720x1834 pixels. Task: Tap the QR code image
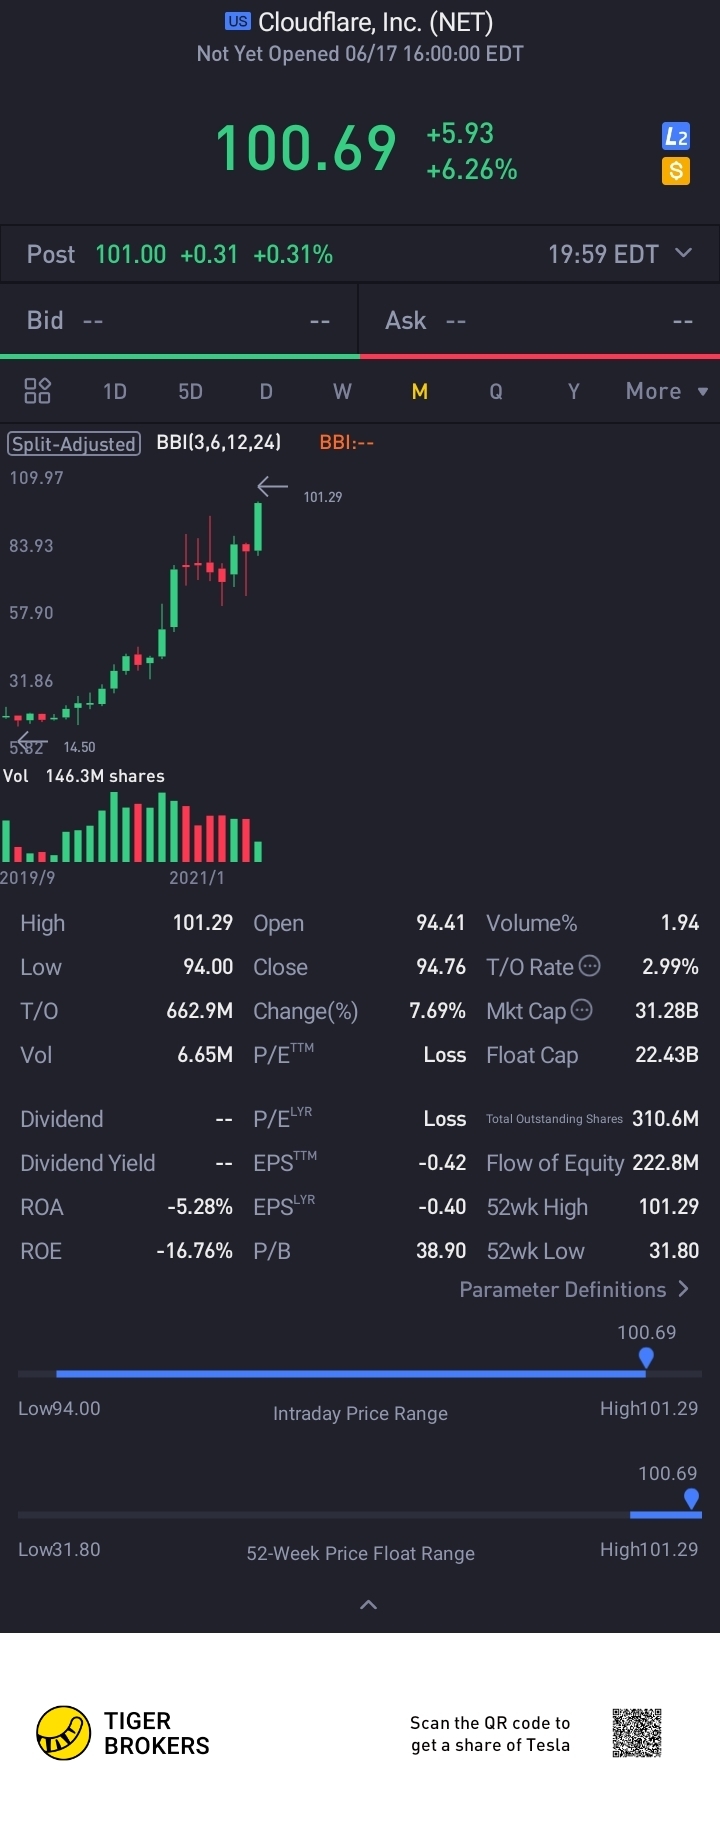[637, 1733]
